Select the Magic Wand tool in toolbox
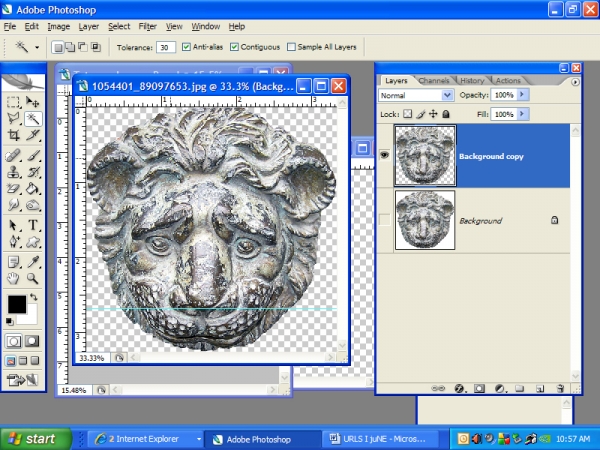 pos(33,119)
